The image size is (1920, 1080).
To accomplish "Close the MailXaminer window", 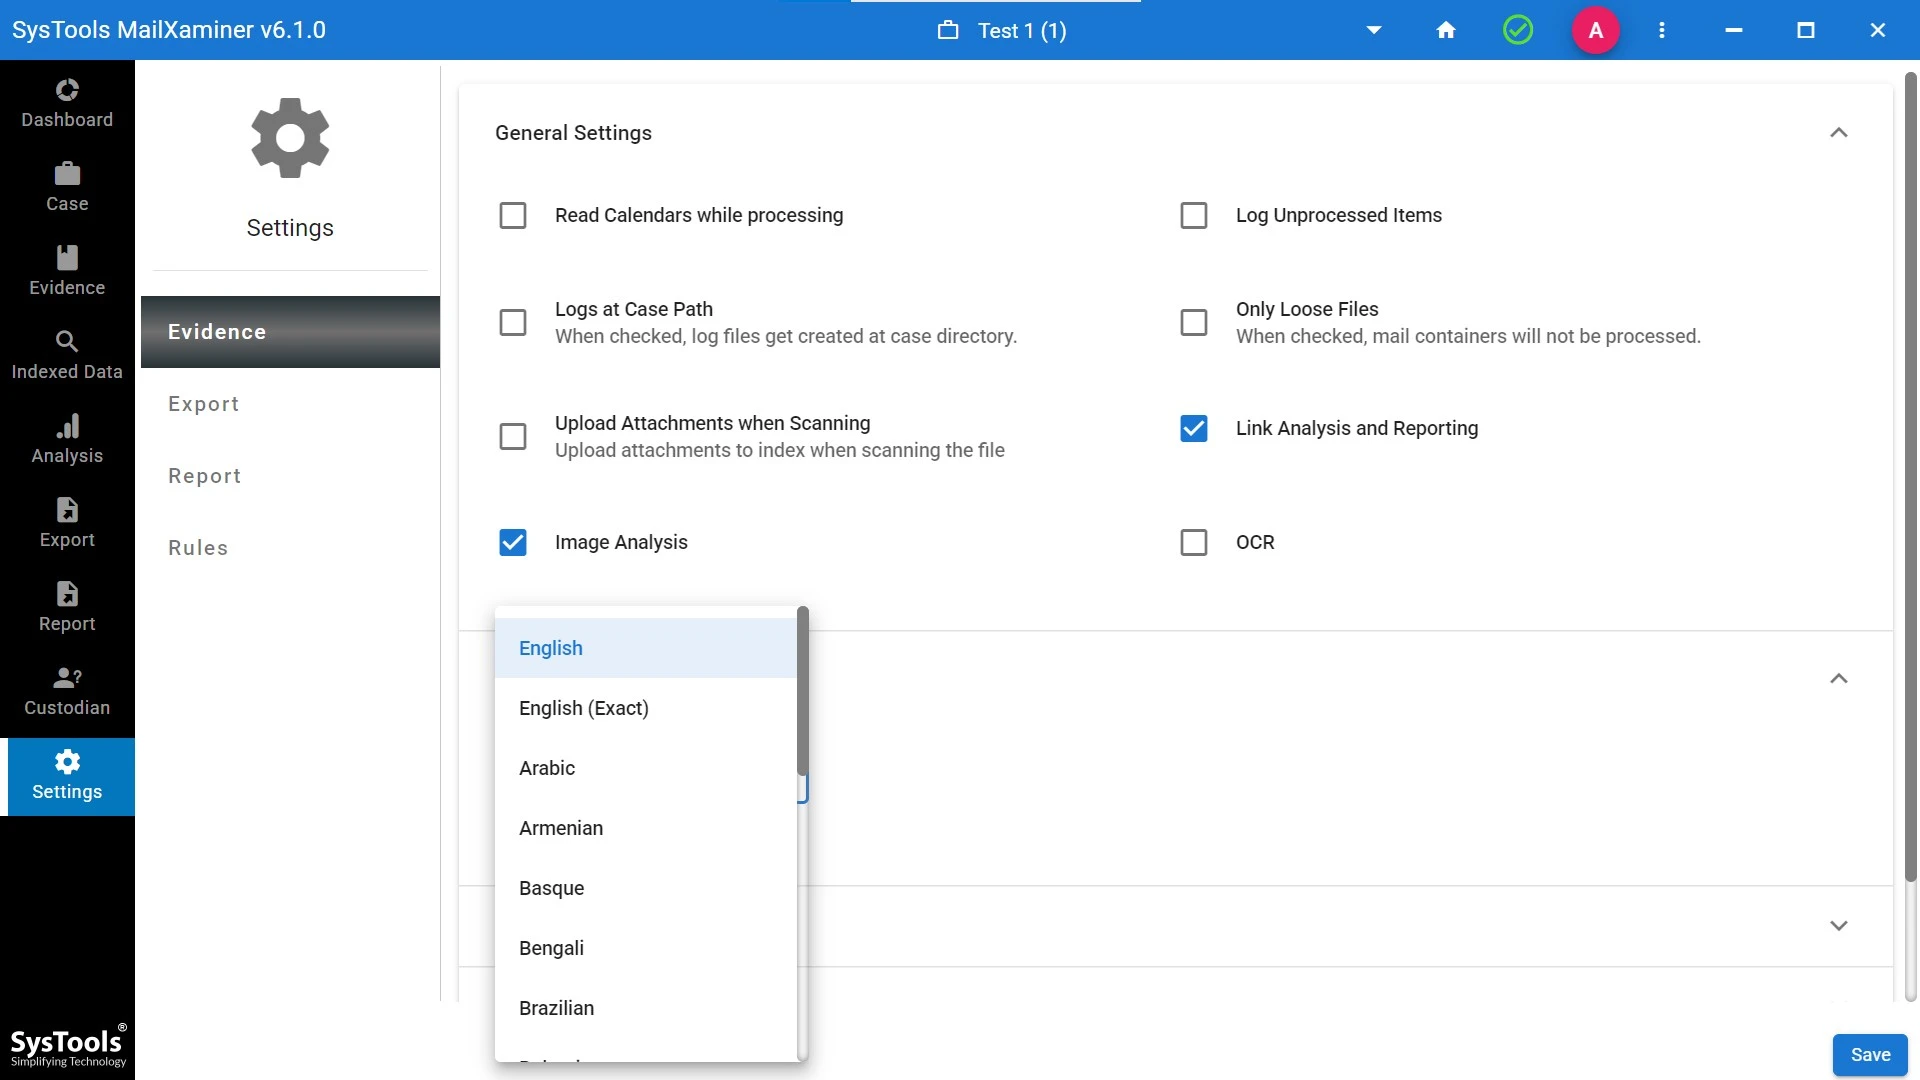I will pos(1878,30).
